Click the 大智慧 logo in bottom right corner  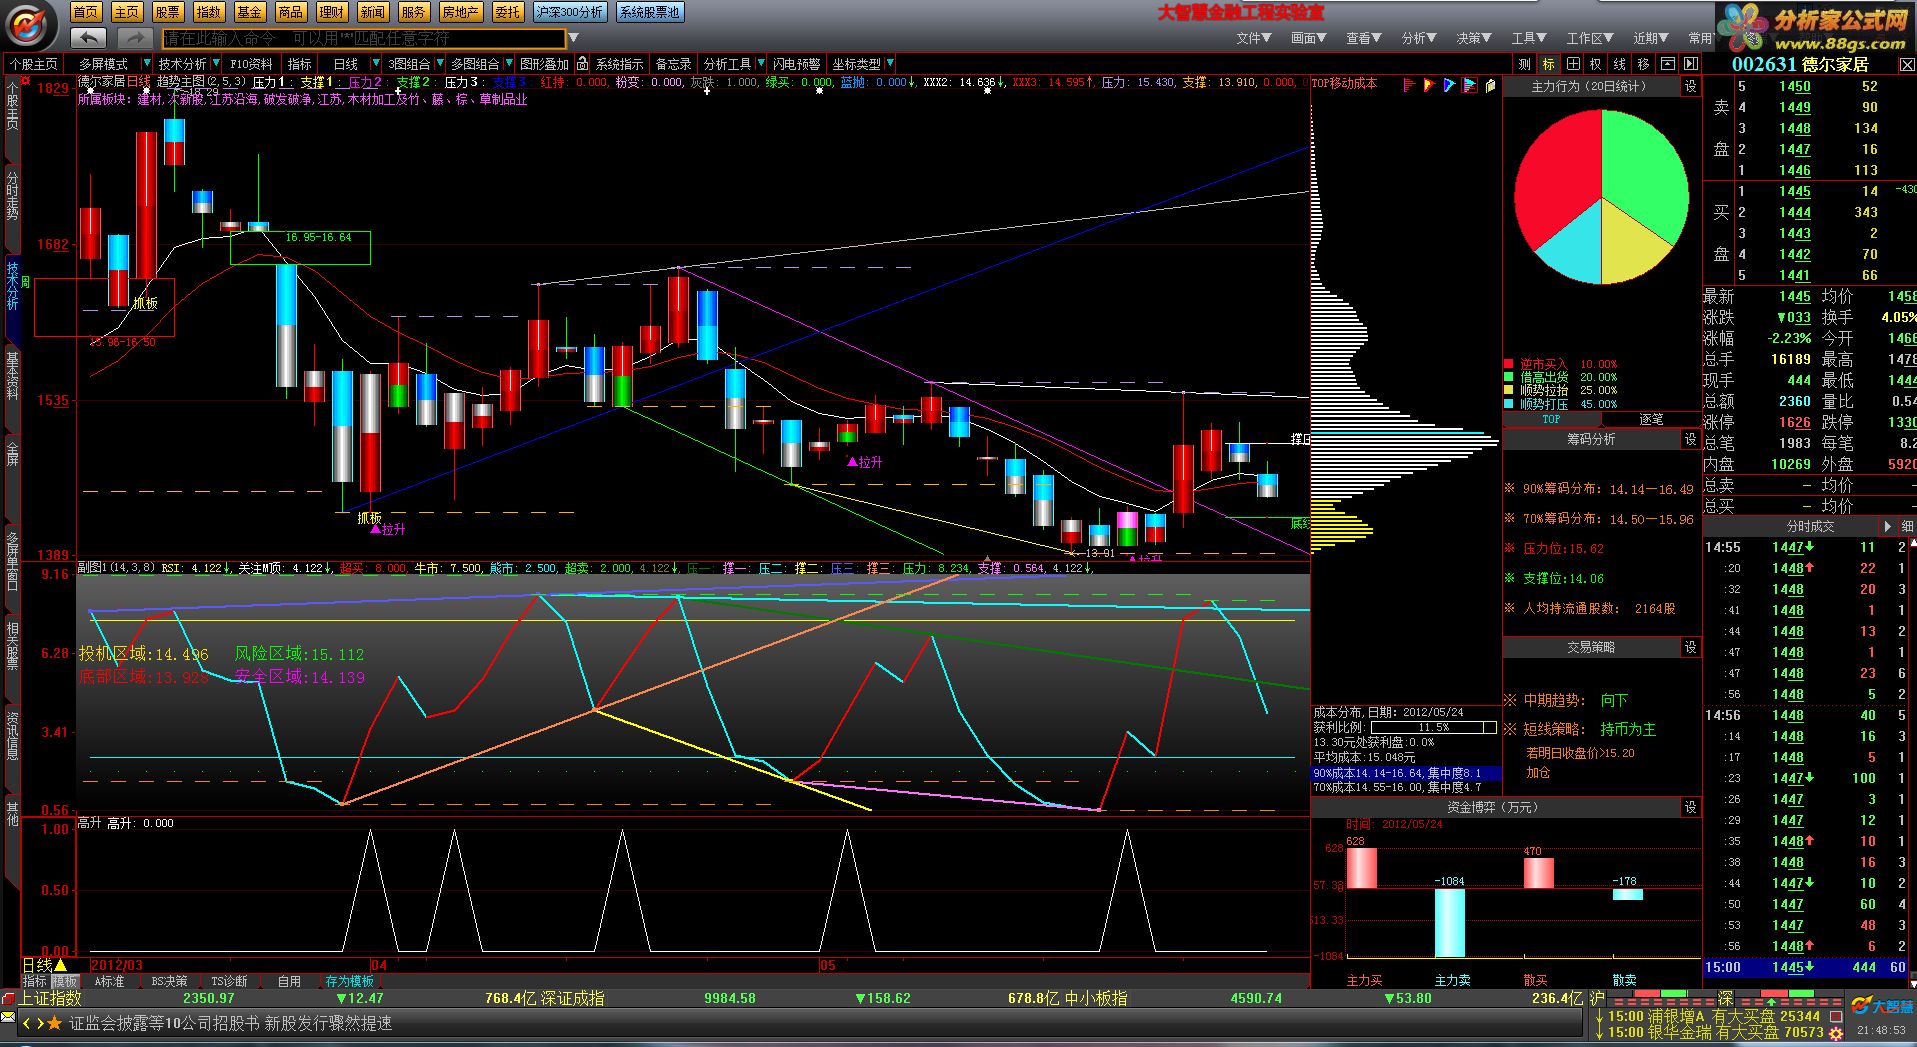(1882, 1006)
